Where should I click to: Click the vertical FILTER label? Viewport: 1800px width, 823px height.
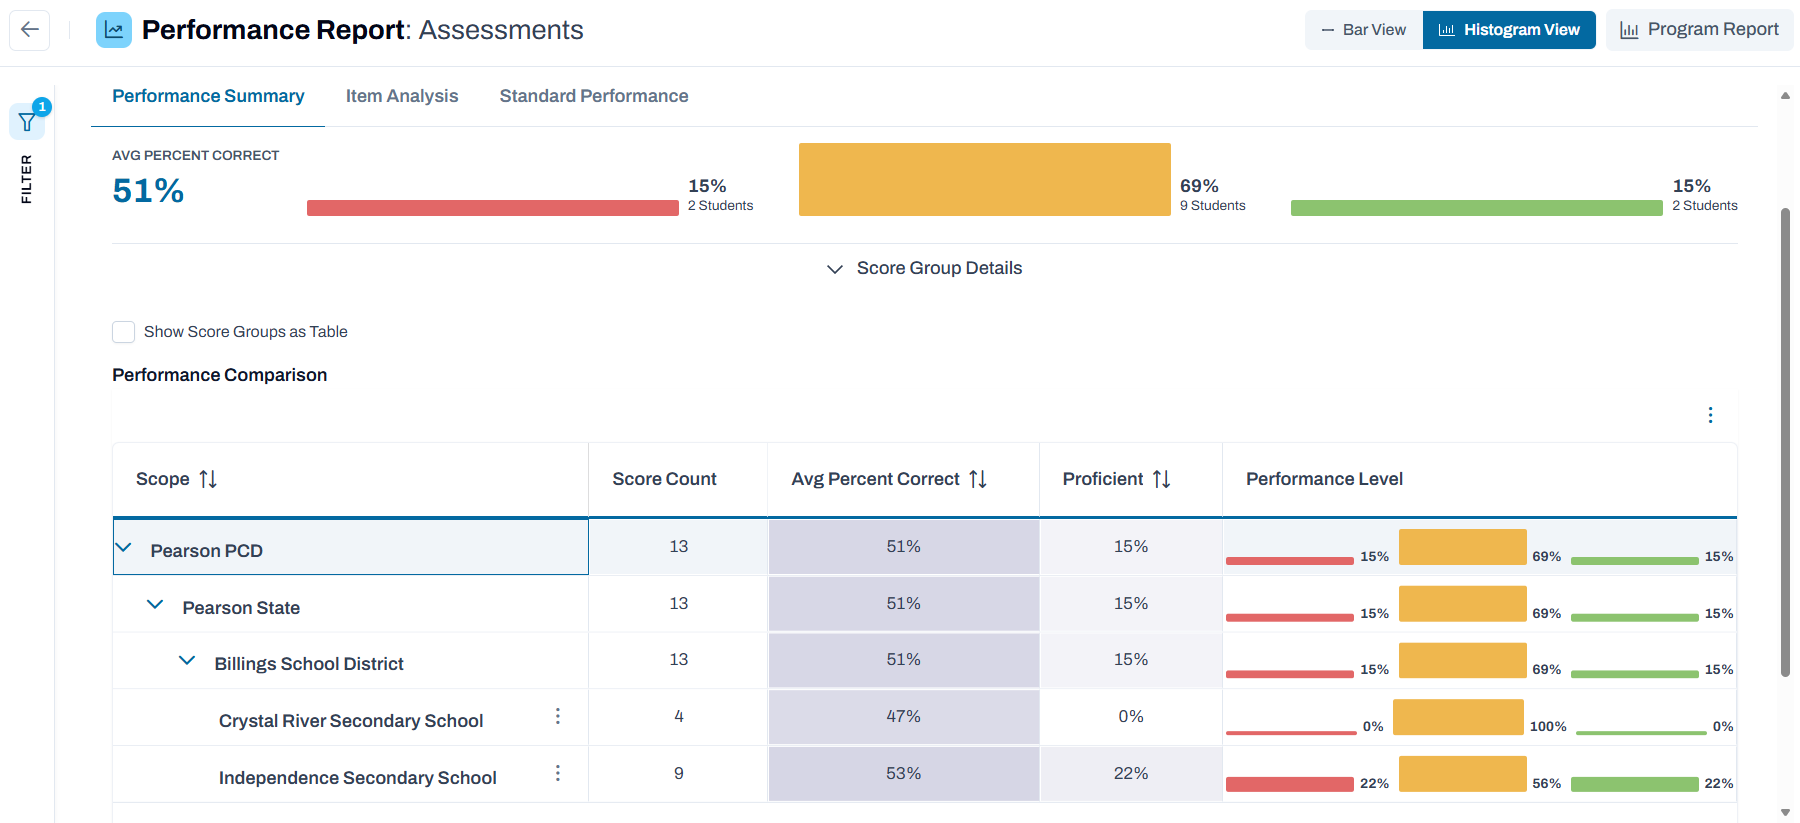tap(27, 179)
